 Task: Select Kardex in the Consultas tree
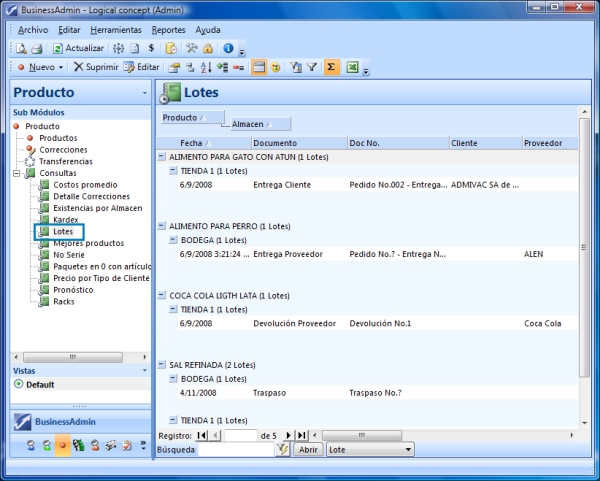pyautogui.click(x=65, y=219)
